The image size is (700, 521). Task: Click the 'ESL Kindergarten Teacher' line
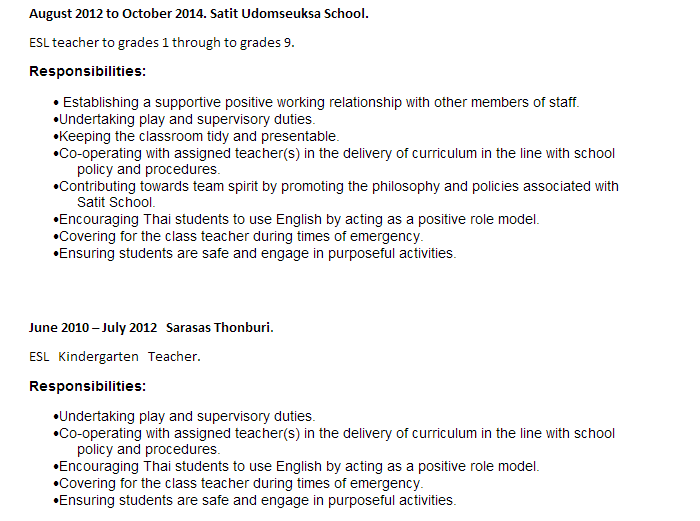114,356
